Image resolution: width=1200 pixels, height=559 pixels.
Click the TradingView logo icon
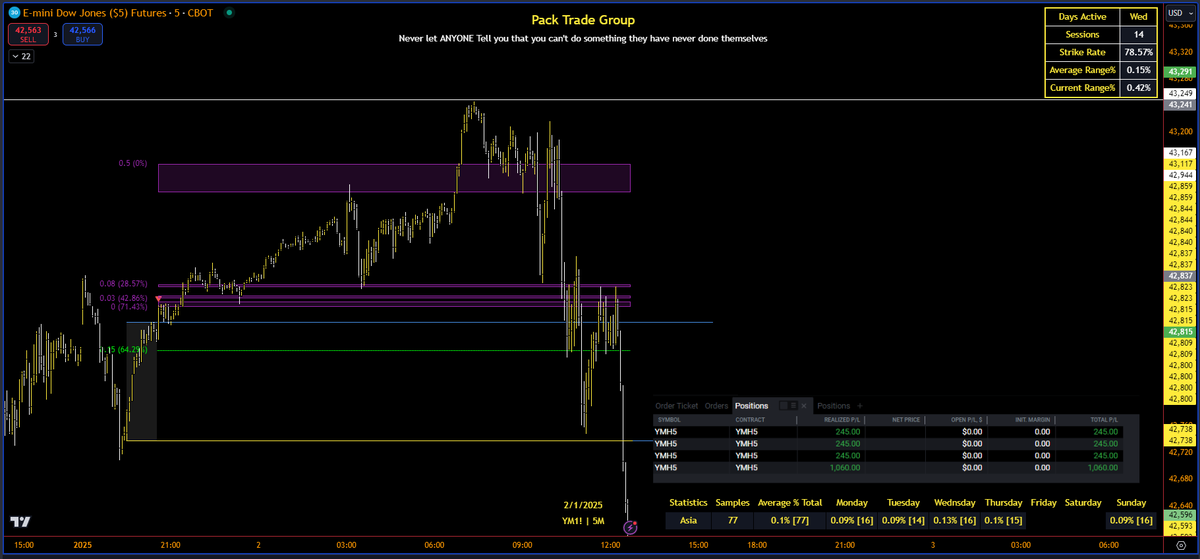(x=19, y=522)
